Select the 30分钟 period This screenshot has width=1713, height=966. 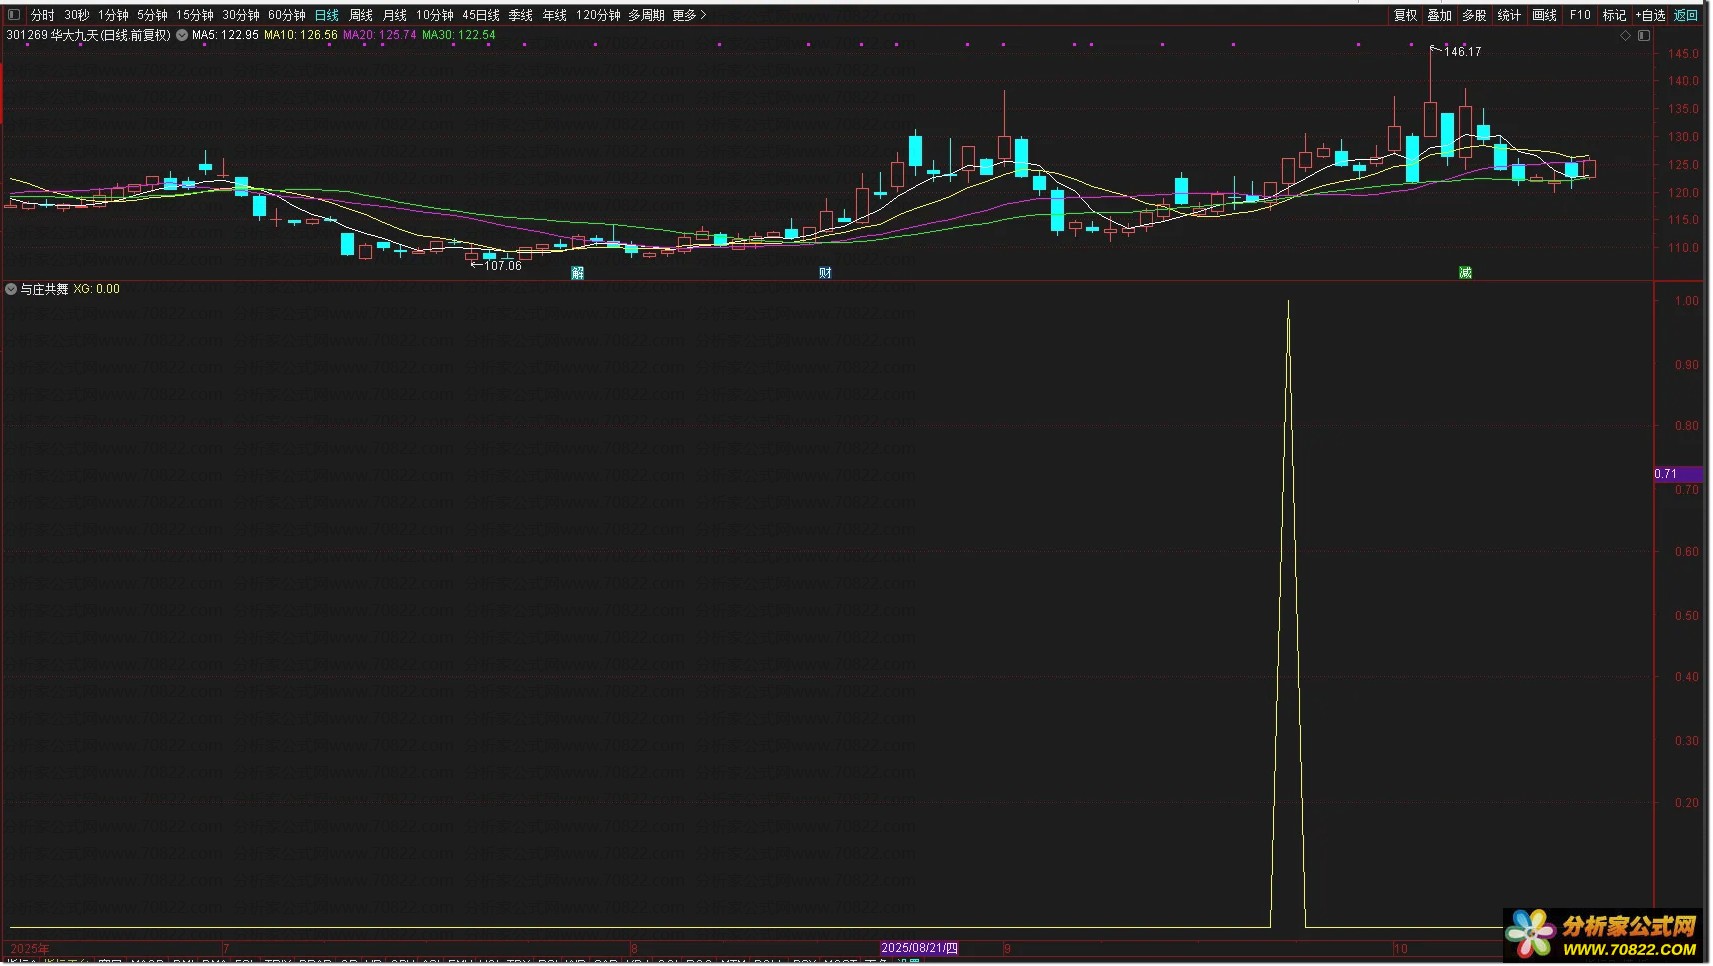pyautogui.click(x=241, y=15)
